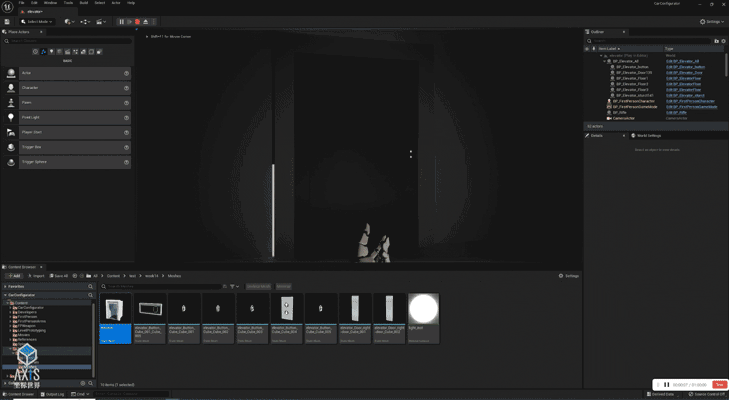Select the Cinematic category icon
729x400 pixels.
(67, 52)
